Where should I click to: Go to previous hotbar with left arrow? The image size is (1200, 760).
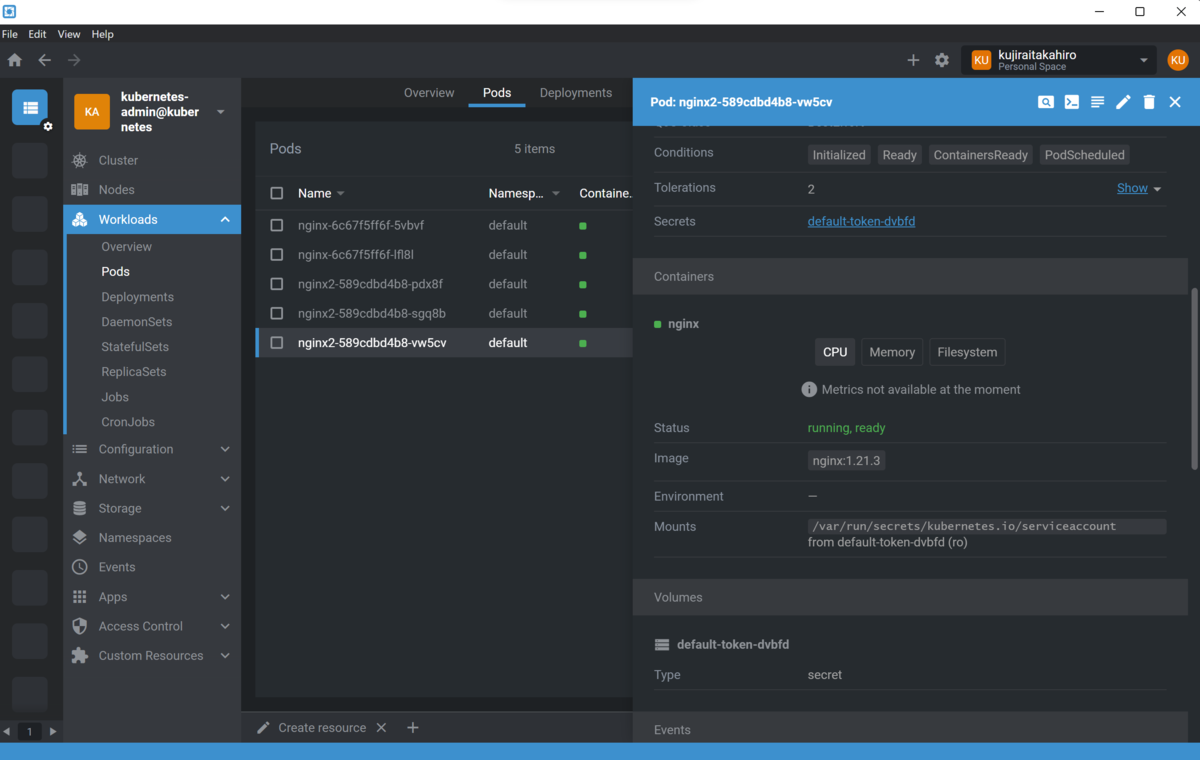point(8,732)
